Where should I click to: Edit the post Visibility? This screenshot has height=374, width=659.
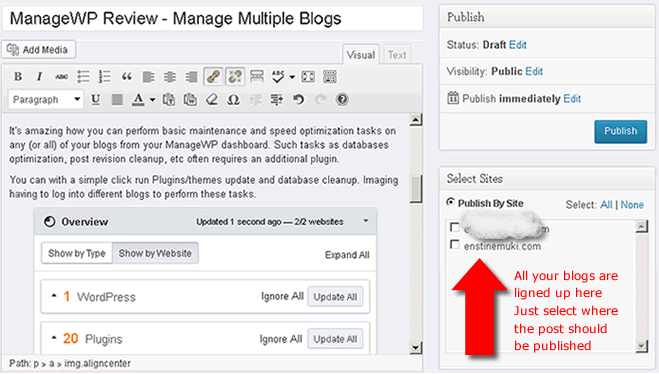point(534,71)
